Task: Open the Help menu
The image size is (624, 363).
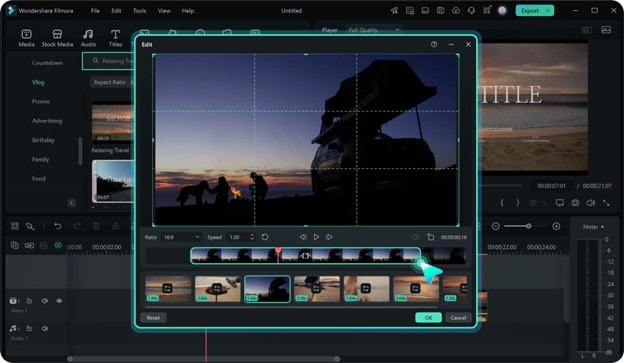Action: [188, 11]
